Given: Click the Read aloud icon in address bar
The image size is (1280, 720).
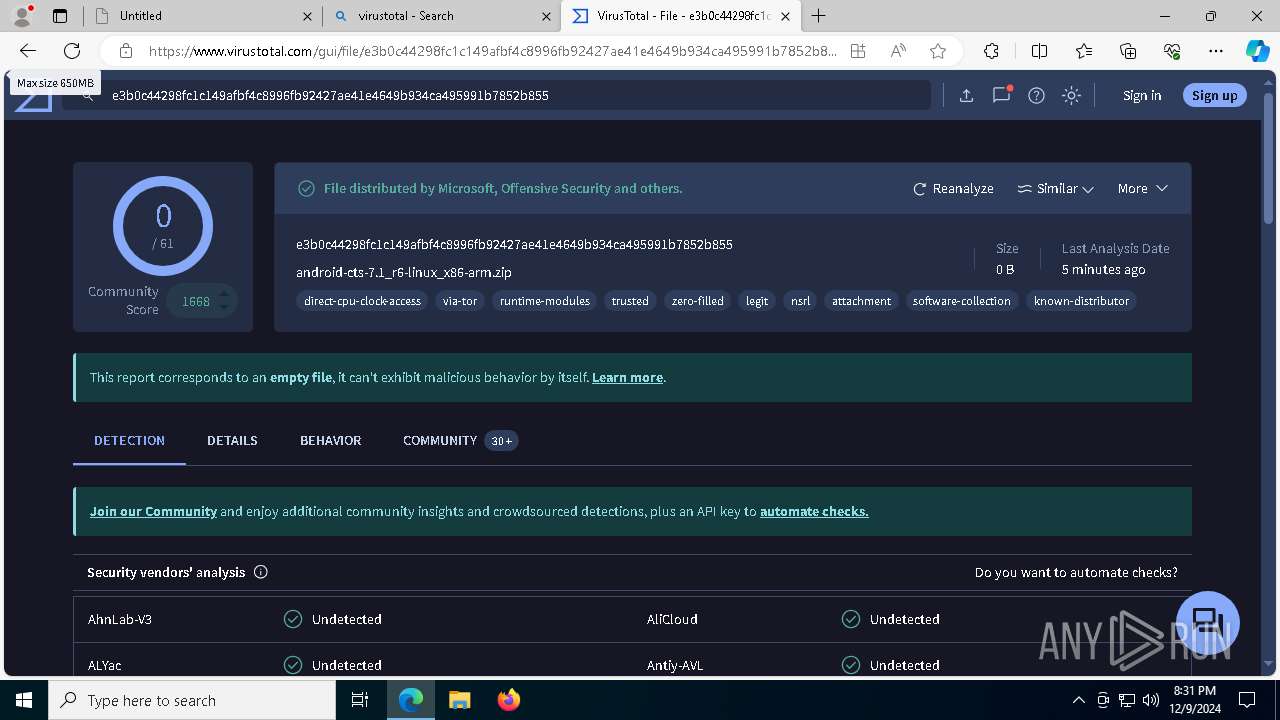Looking at the screenshot, I should [898, 51].
